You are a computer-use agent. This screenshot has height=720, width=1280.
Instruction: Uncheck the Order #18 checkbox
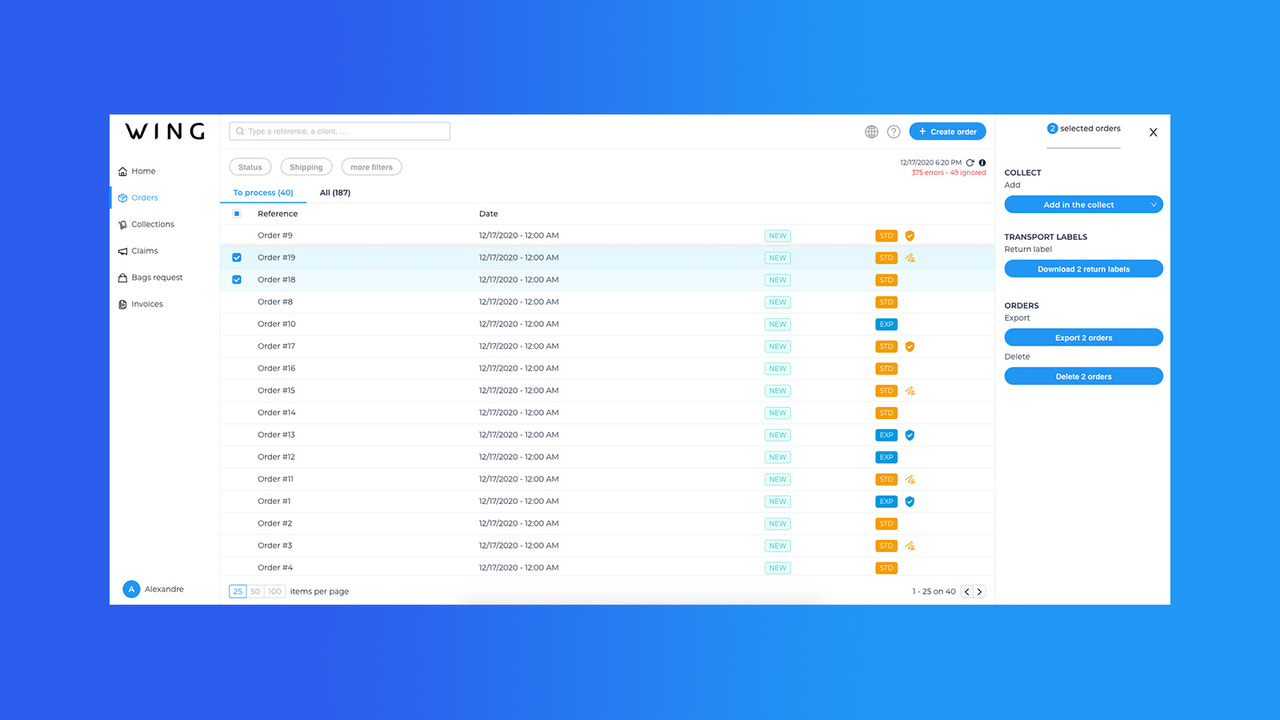click(x=236, y=279)
